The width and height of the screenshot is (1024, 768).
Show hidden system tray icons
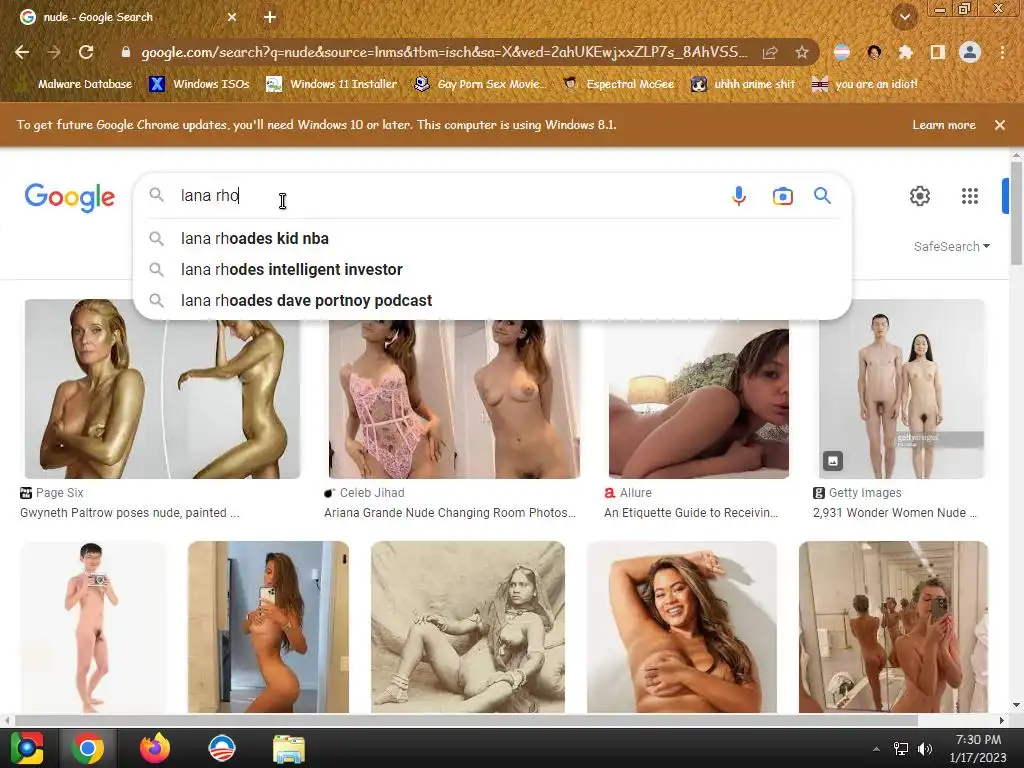[x=876, y=748]
